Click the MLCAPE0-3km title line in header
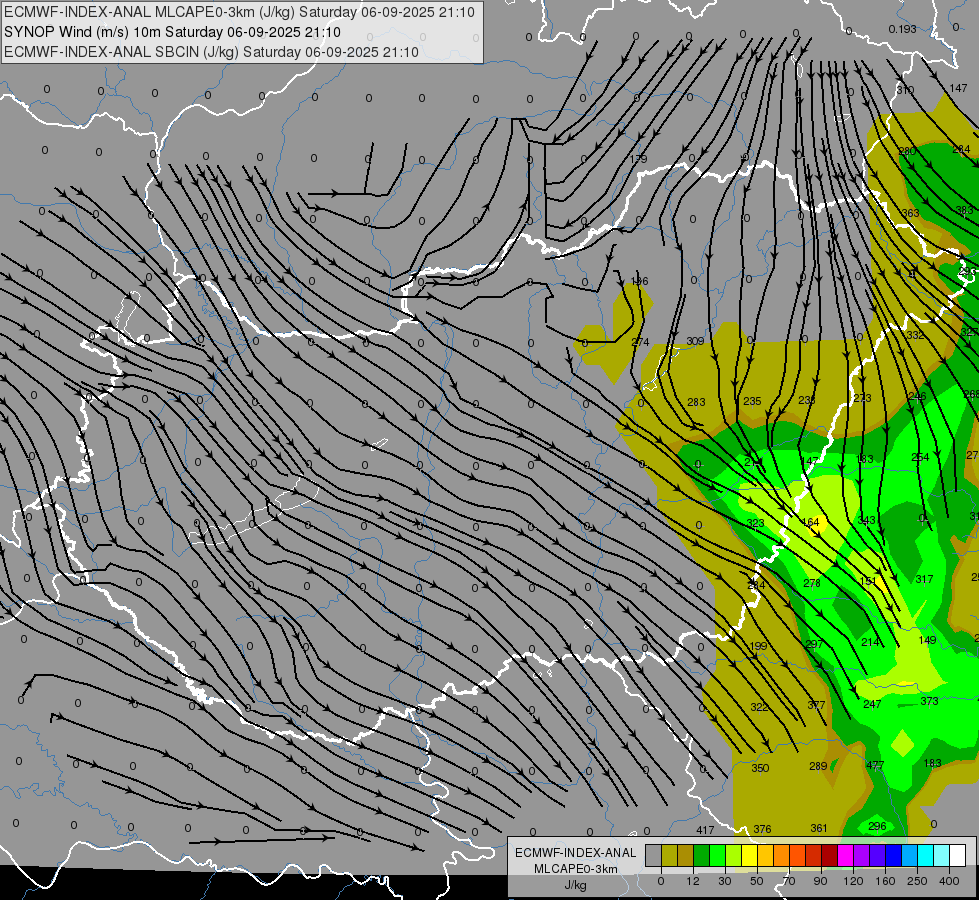 (x=239, y=12)
